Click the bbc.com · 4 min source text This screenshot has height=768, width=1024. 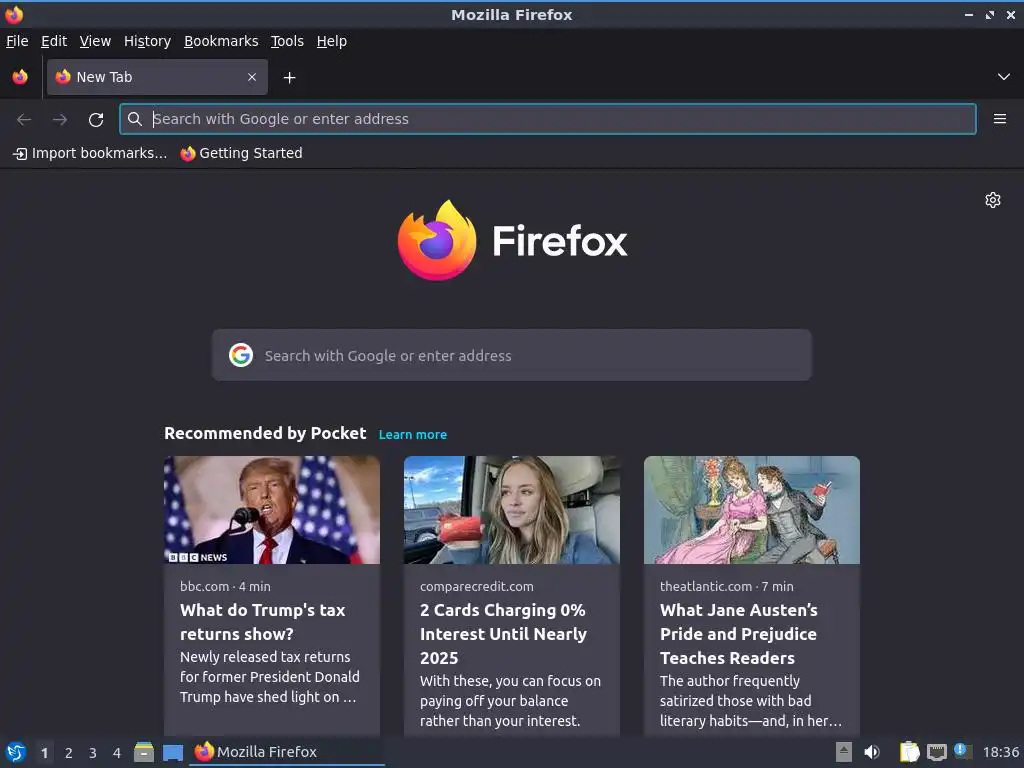pyautogui.click(x=225, y=586)
